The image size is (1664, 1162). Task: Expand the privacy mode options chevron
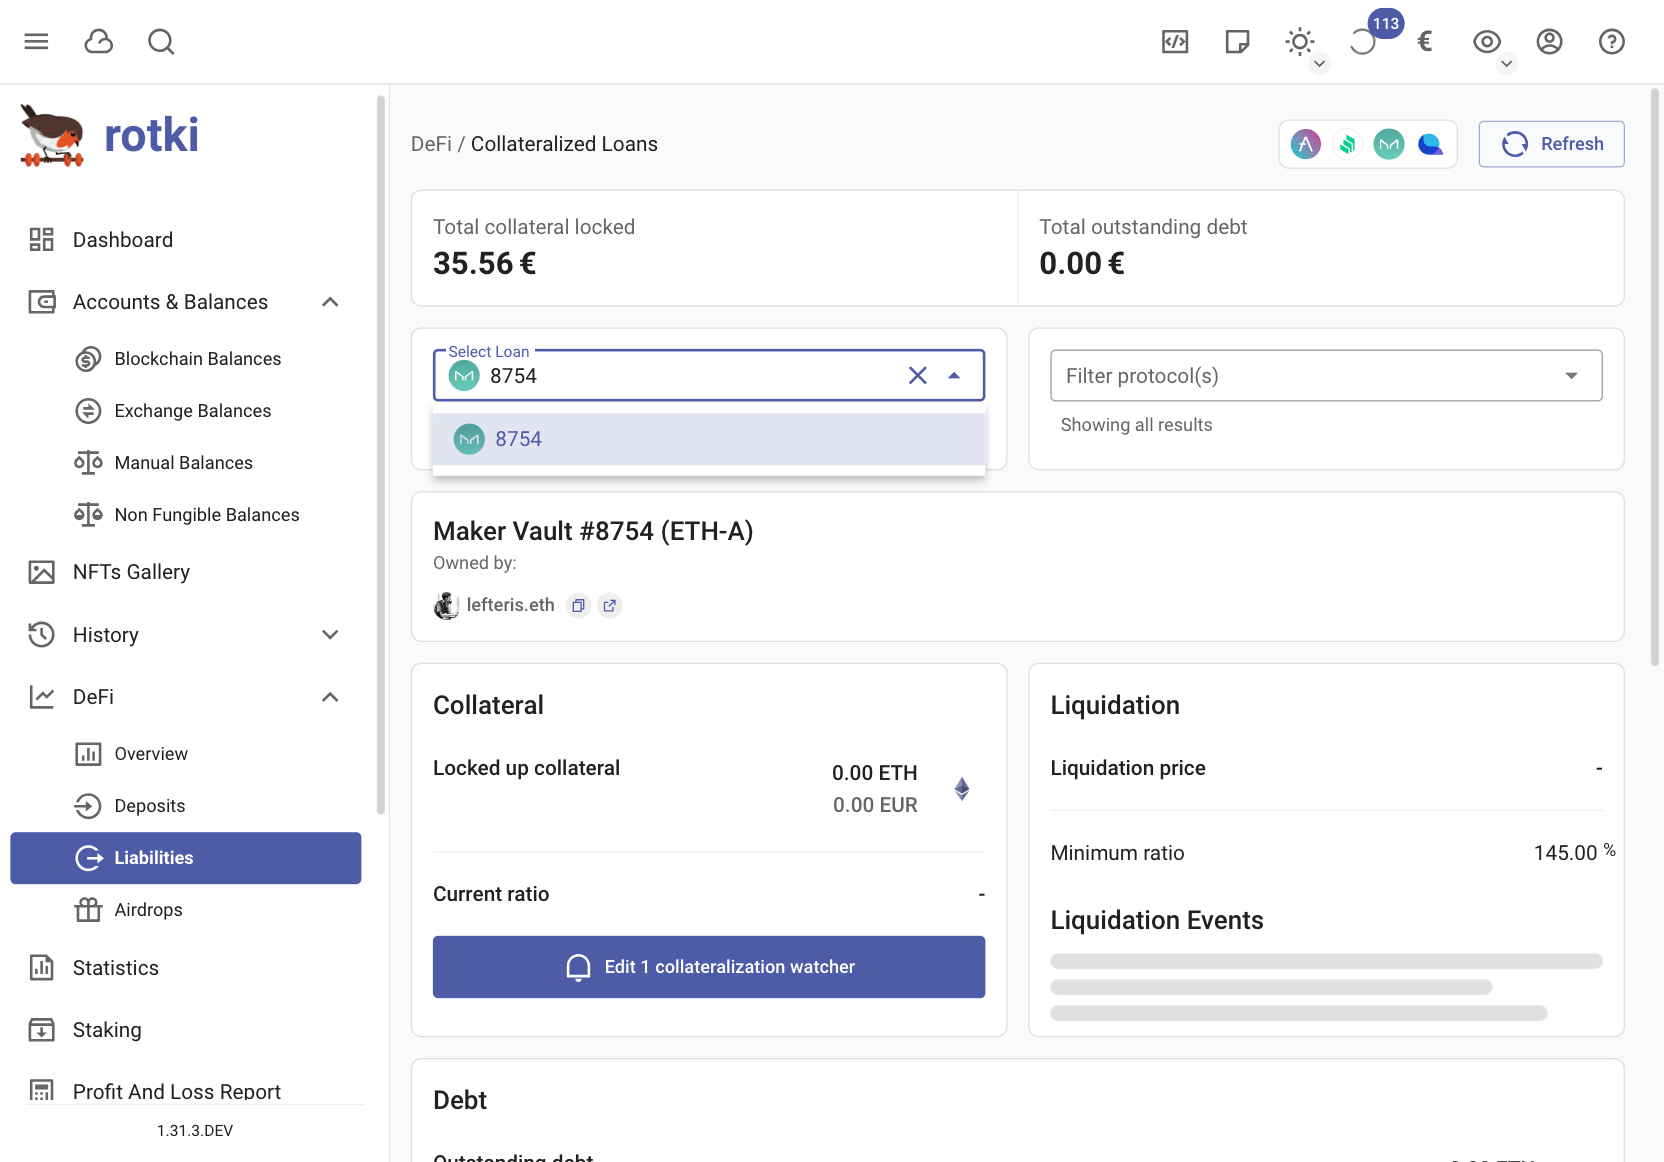1507,63
